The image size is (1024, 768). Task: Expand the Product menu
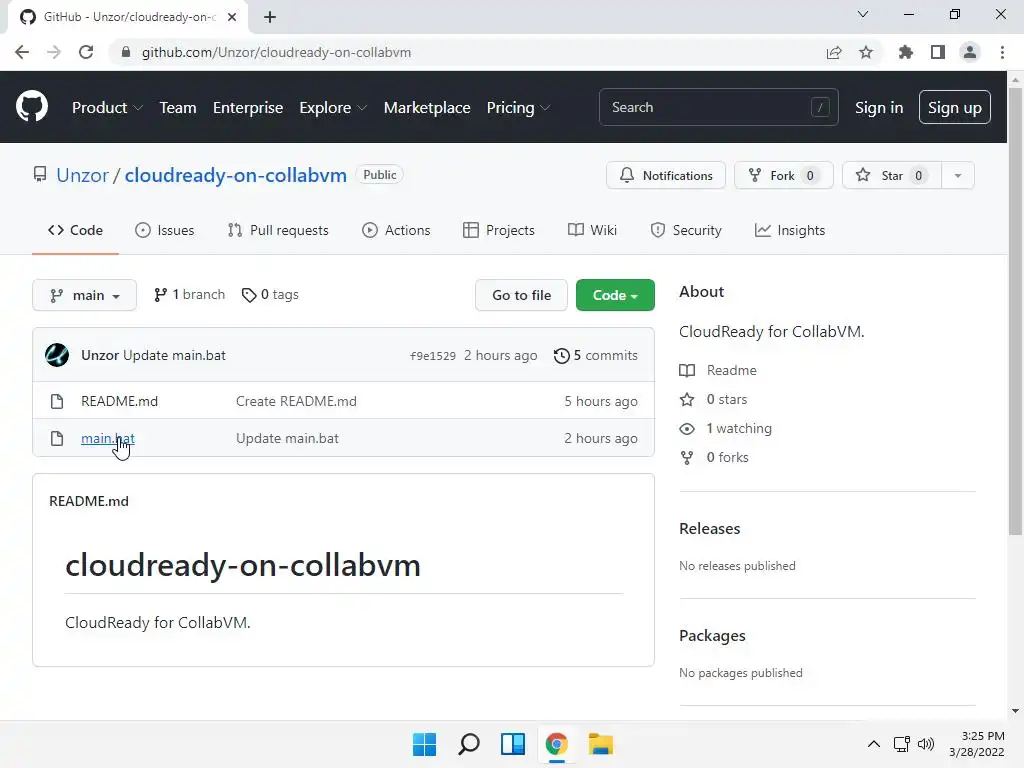[107, 108]
